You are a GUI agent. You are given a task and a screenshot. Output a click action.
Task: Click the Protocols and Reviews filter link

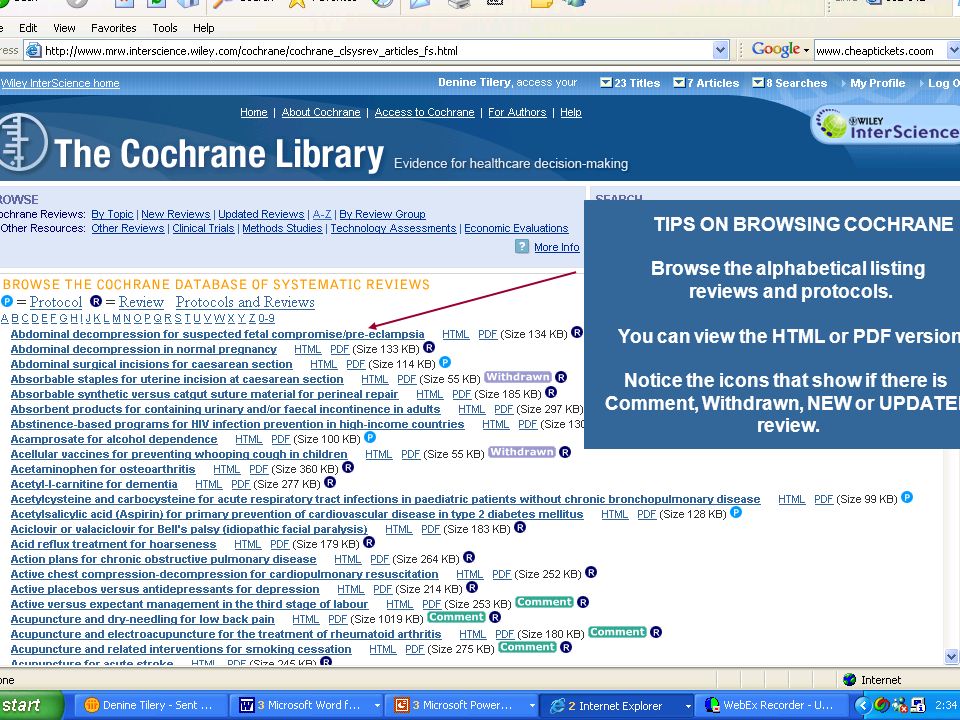coord(245,302)
